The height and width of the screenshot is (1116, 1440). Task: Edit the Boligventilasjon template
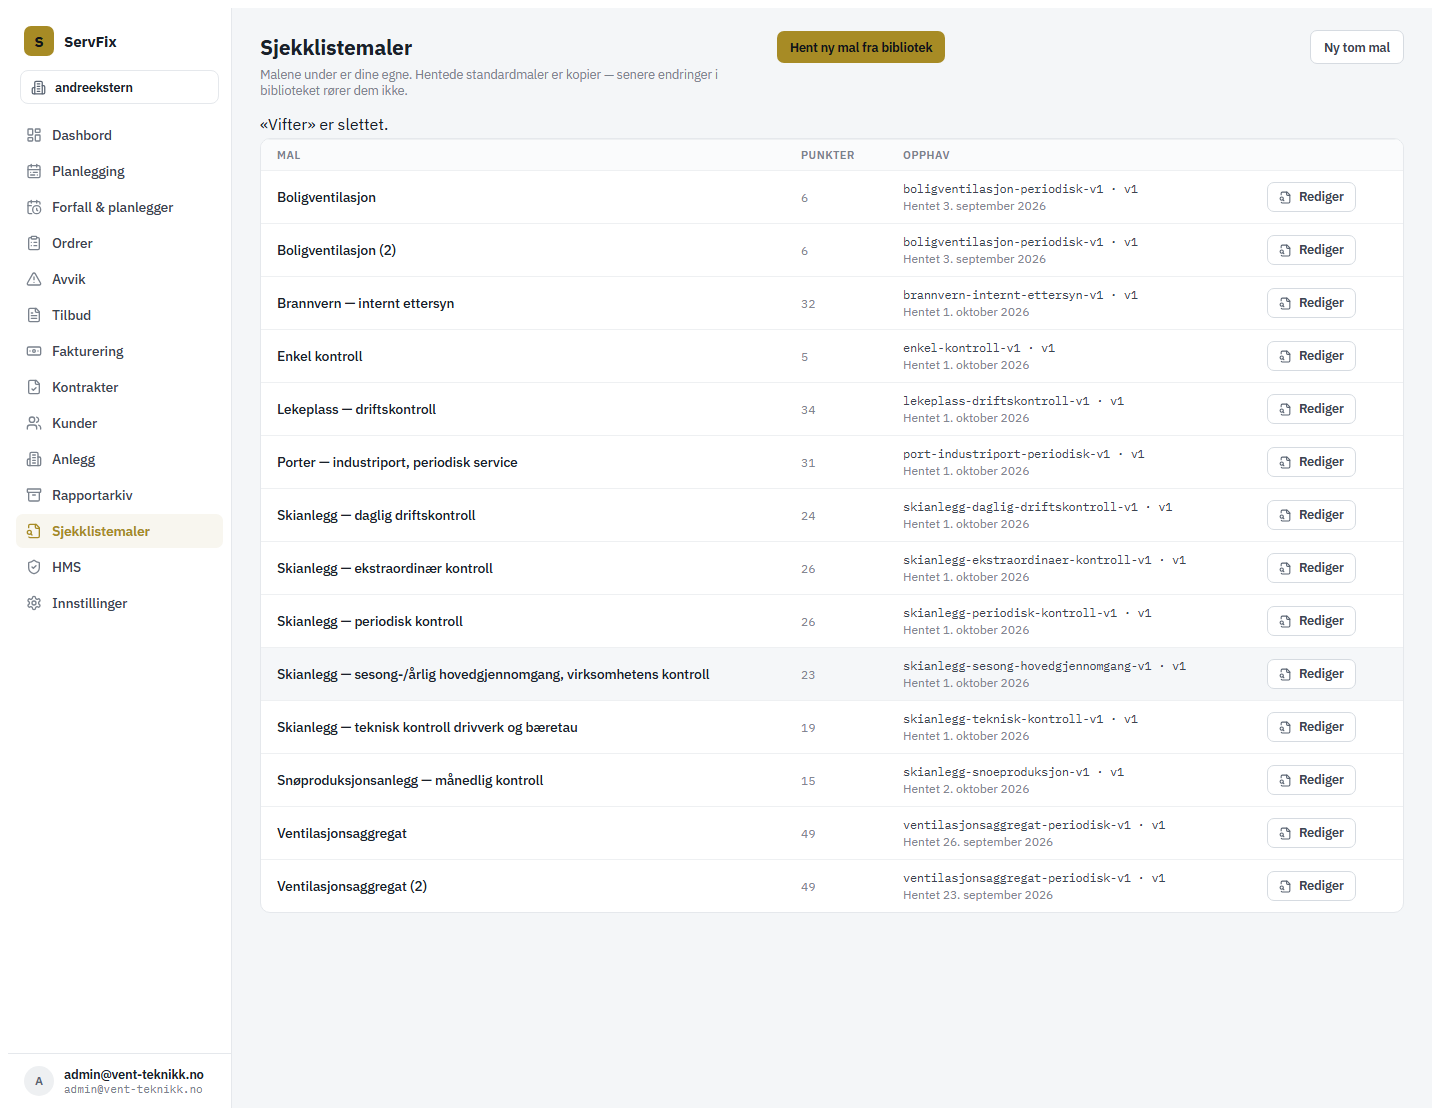[1311, 197]
